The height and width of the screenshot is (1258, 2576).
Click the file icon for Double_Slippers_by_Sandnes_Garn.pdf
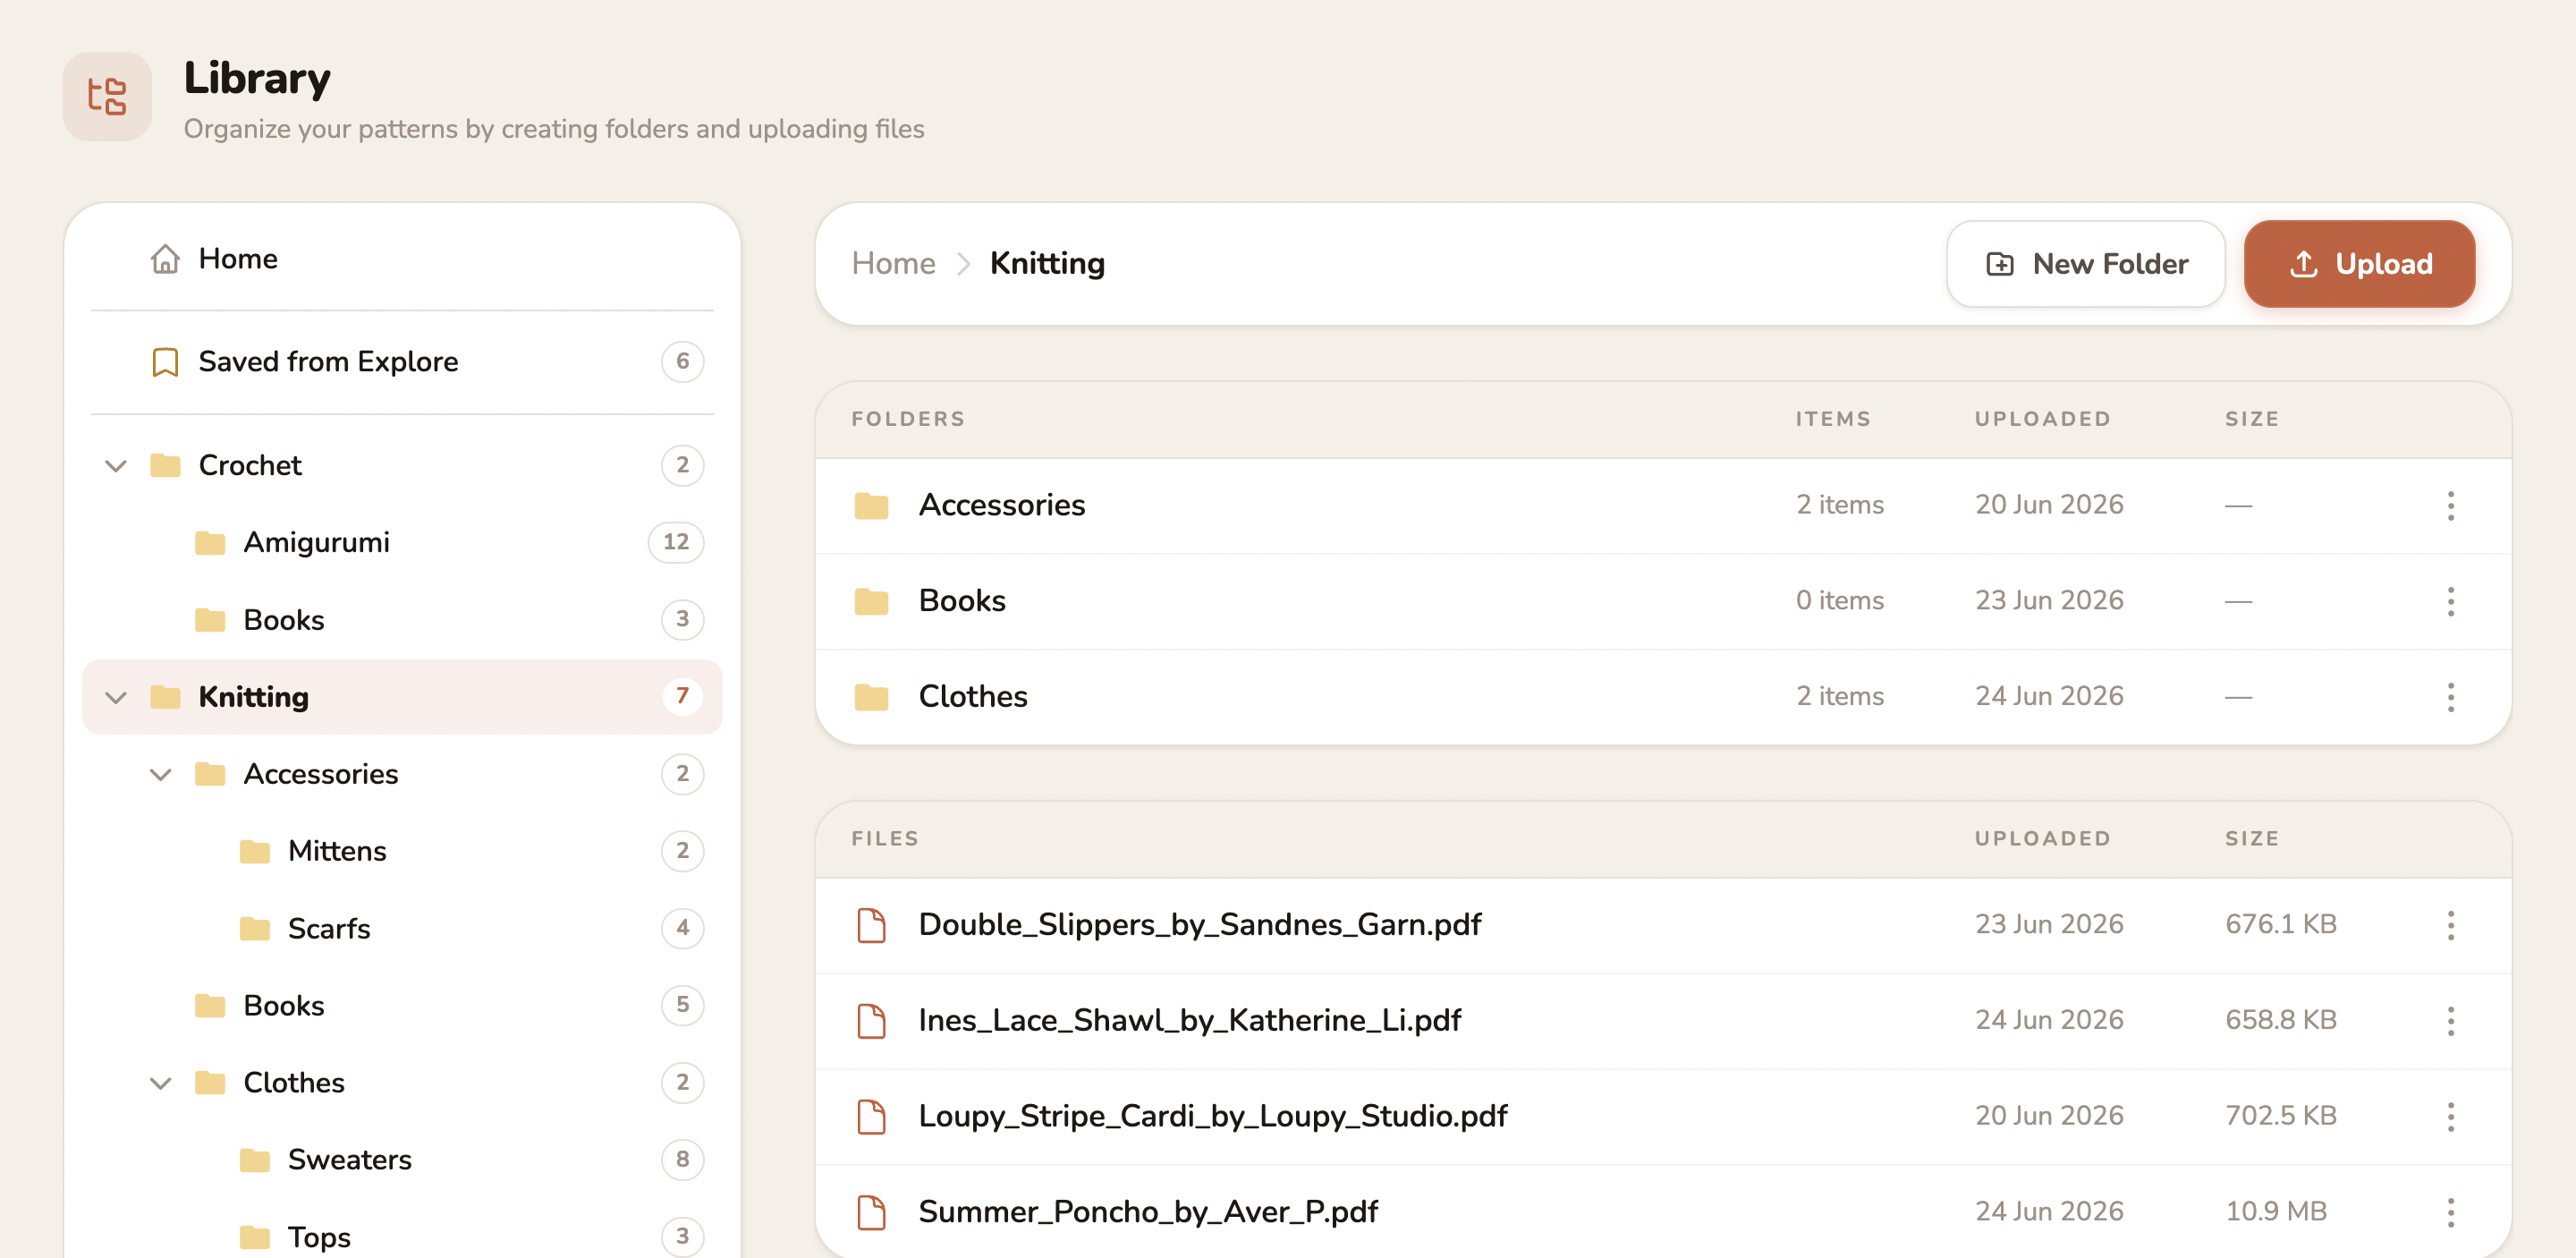click(871, 925)
